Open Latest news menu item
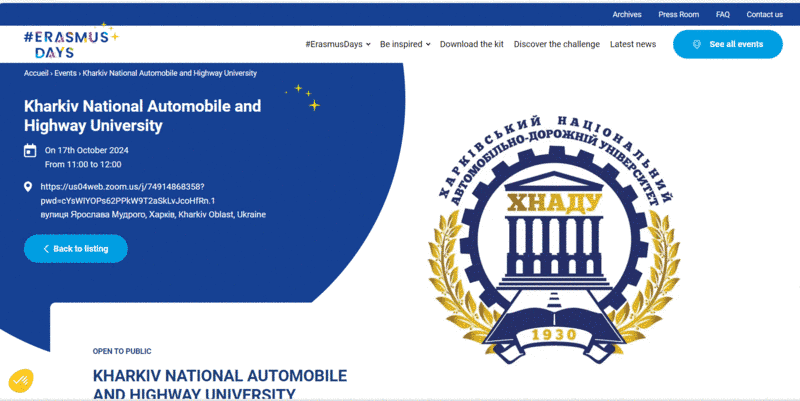Screen dimensions: 800x401 633,44
